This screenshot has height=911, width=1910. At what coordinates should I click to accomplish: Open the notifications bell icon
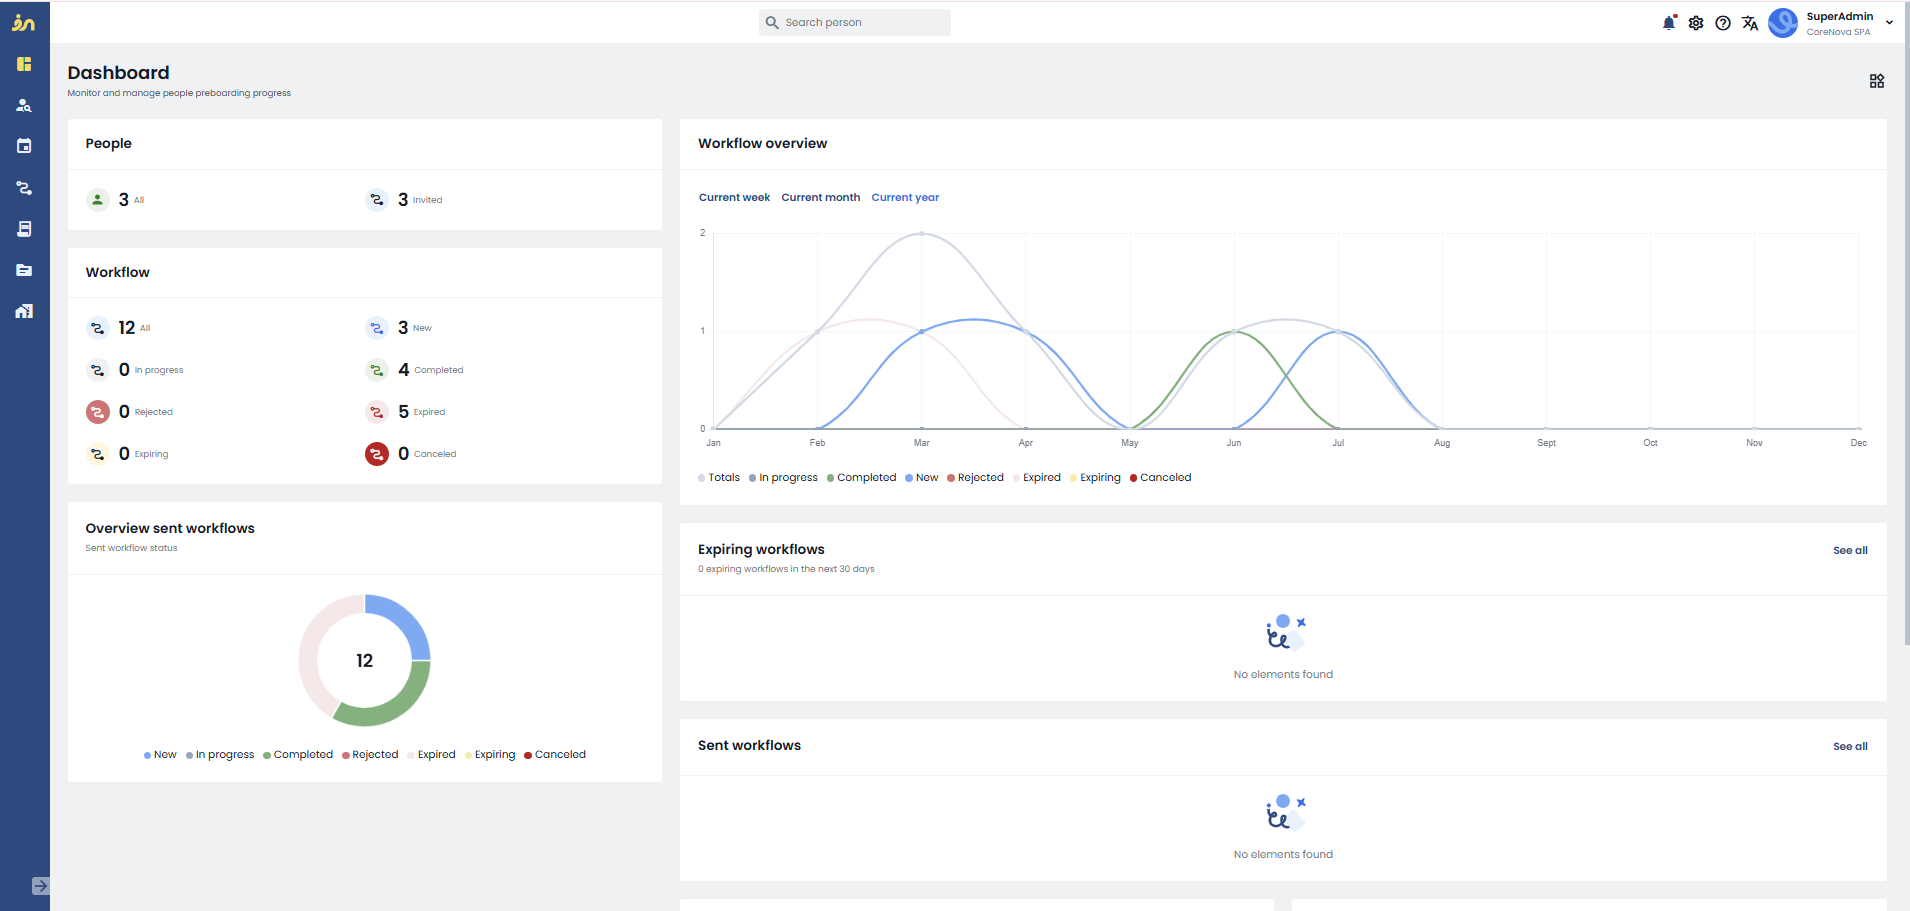1669,22
